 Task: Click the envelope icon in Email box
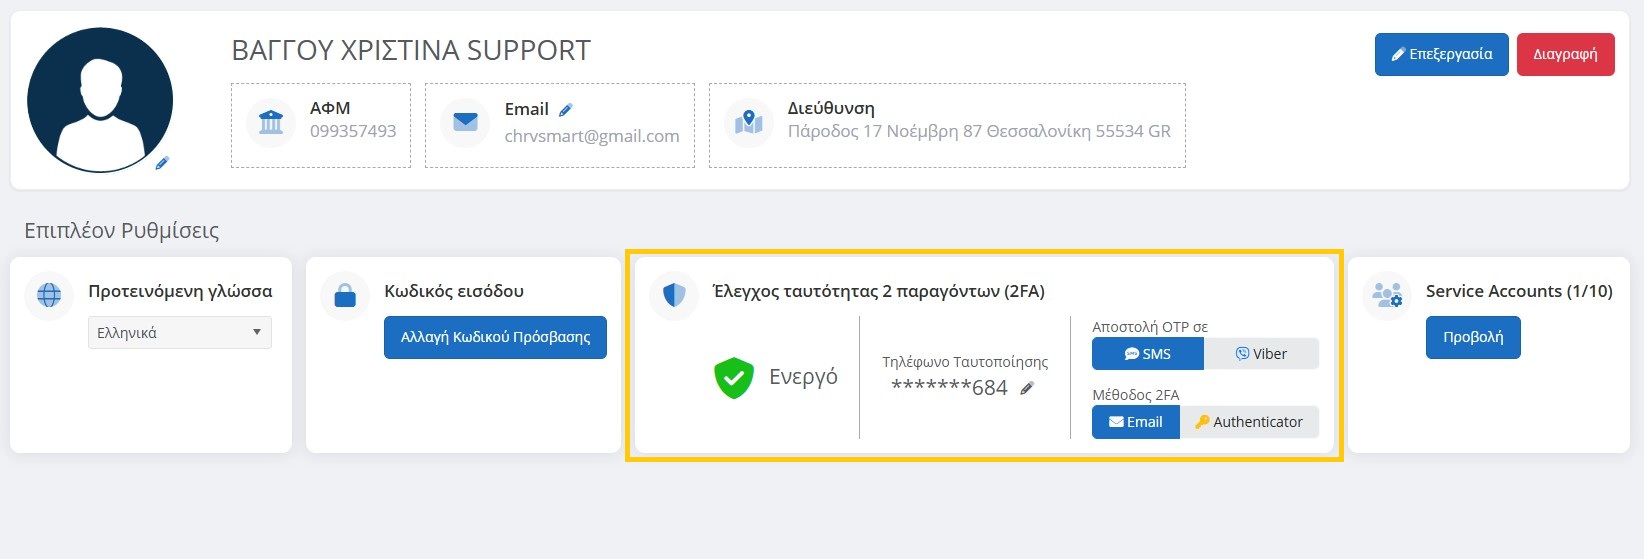click(465, 122)
